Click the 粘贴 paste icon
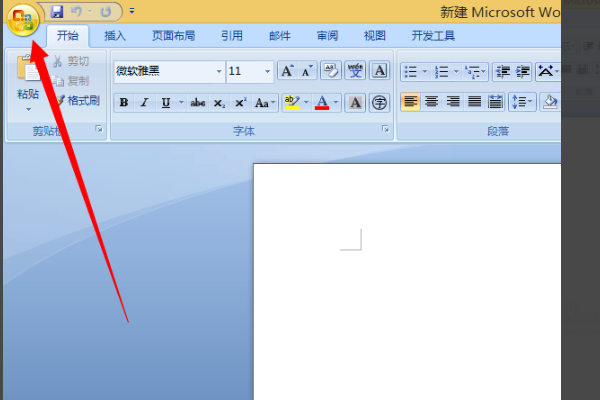This screenshot has width=600, height=400. 28,68
